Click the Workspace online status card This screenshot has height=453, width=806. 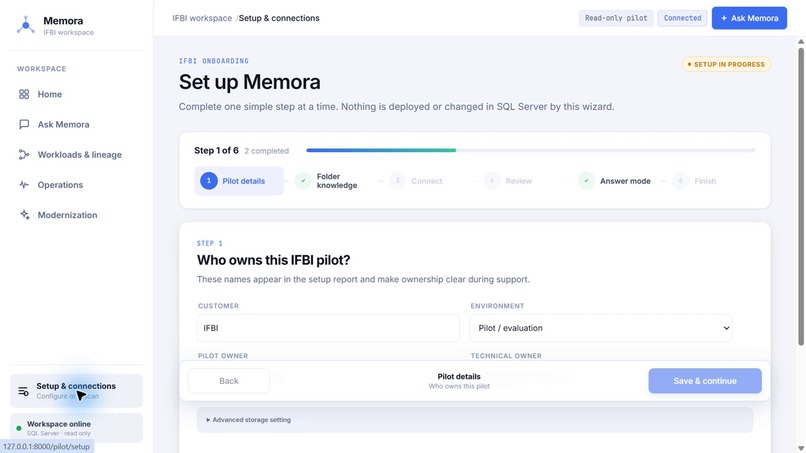(77, 428)
